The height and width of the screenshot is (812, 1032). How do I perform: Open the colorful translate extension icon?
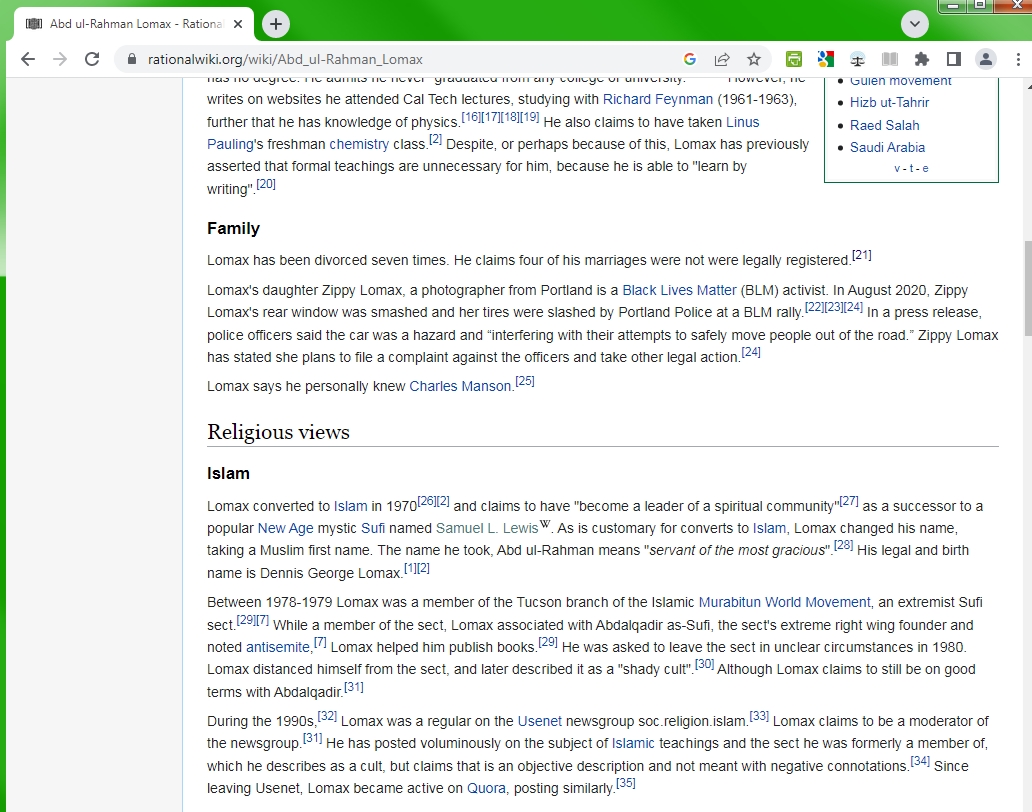(x=825, y=59)
